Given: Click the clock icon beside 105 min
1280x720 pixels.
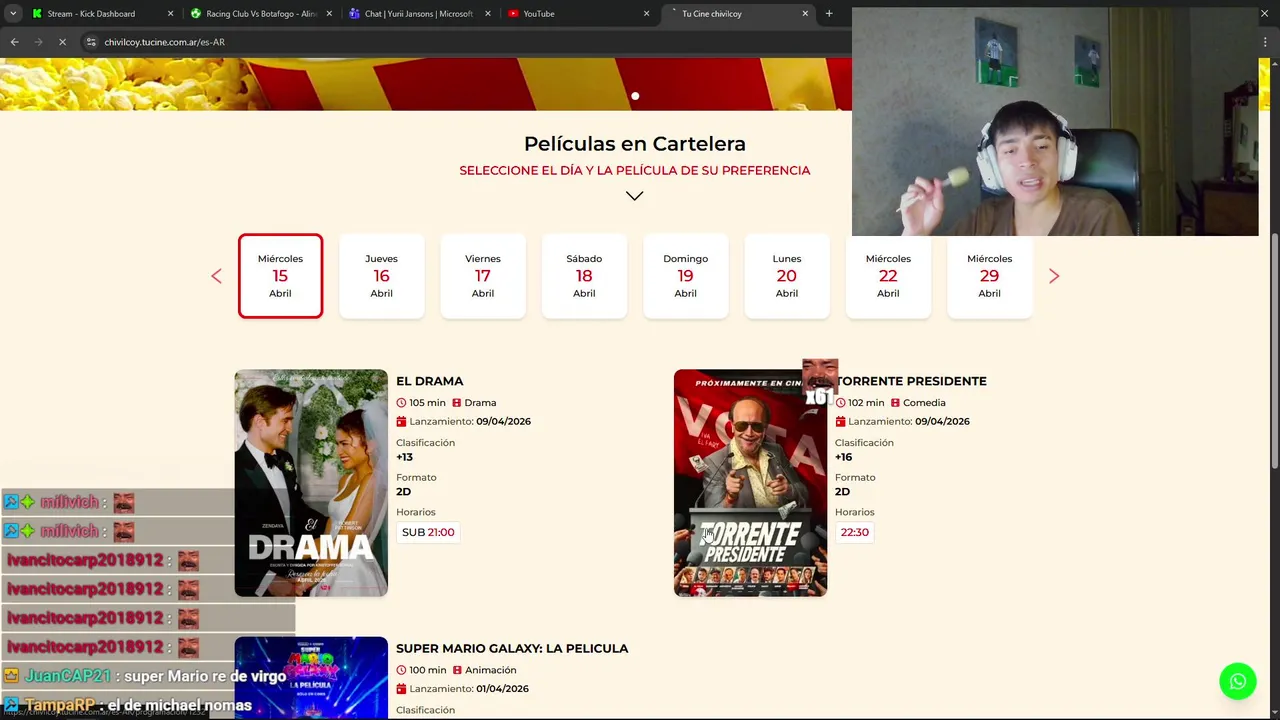Looking at the screenshot, I should (x=401, y=403).
